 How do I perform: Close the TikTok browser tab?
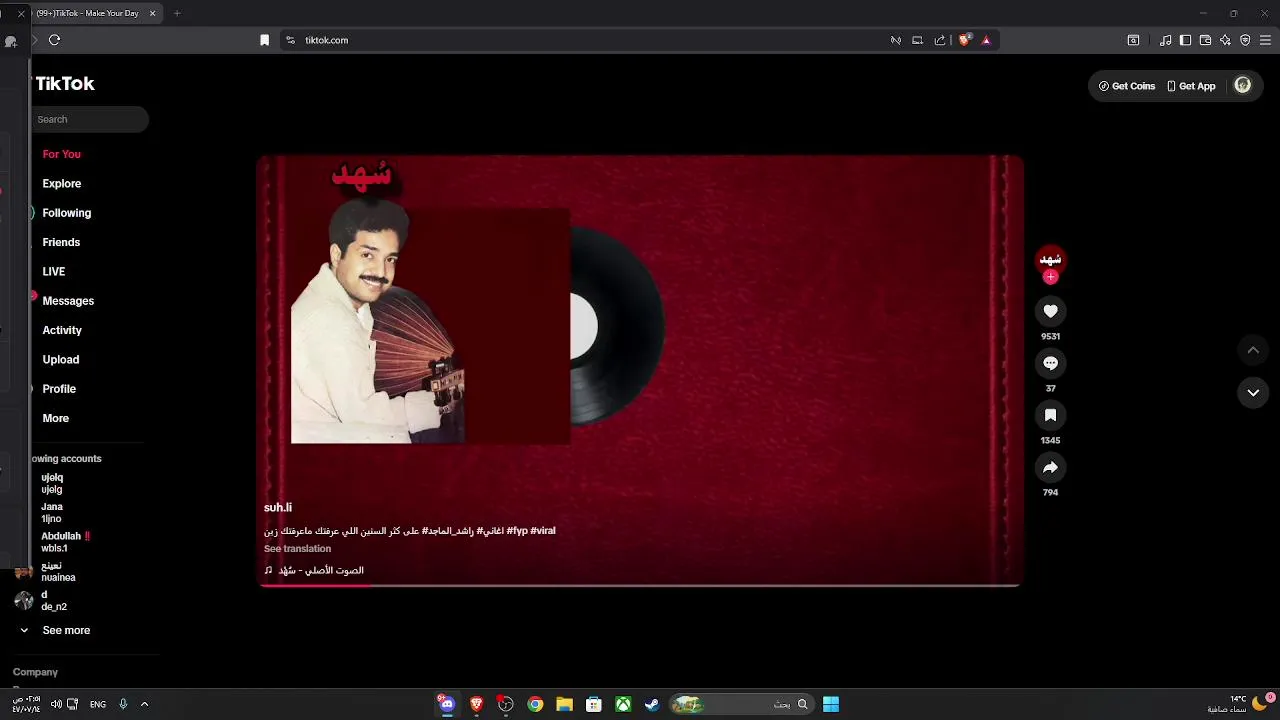152,13
